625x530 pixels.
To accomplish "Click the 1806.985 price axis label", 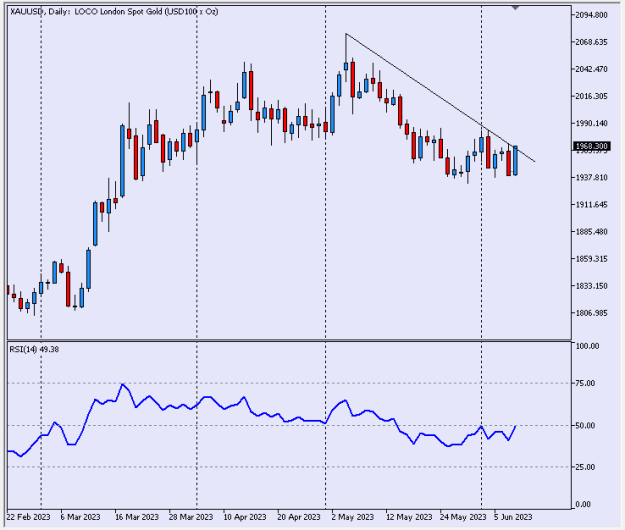I will point(592,313).
